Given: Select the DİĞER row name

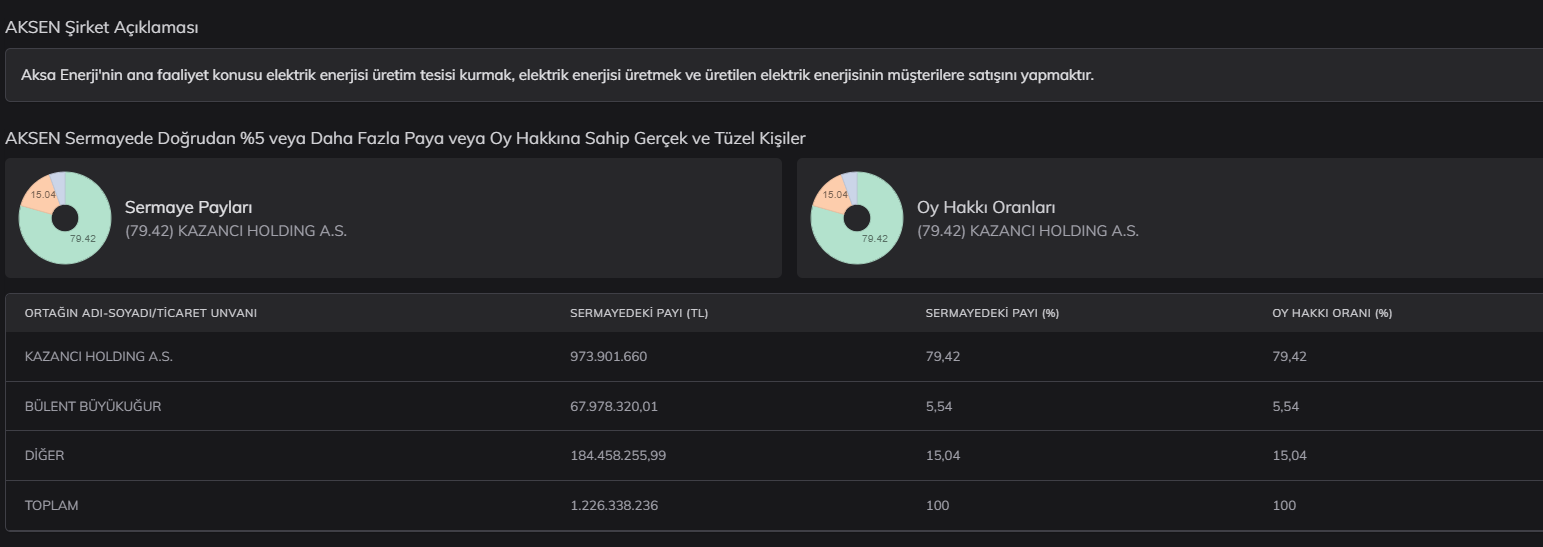Looking at the screenshot, I should point(44,456).
